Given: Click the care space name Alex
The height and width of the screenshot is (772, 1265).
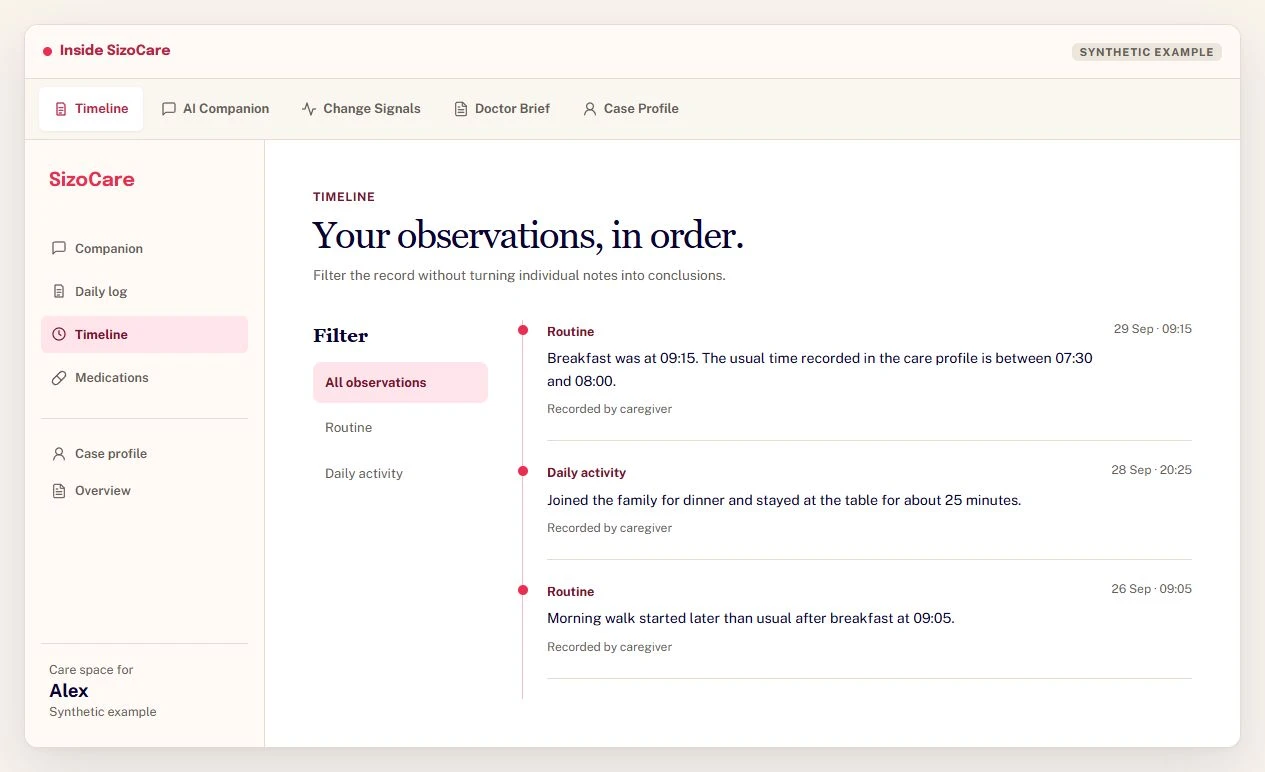Looking at the screenshot, I should (69, 691).
